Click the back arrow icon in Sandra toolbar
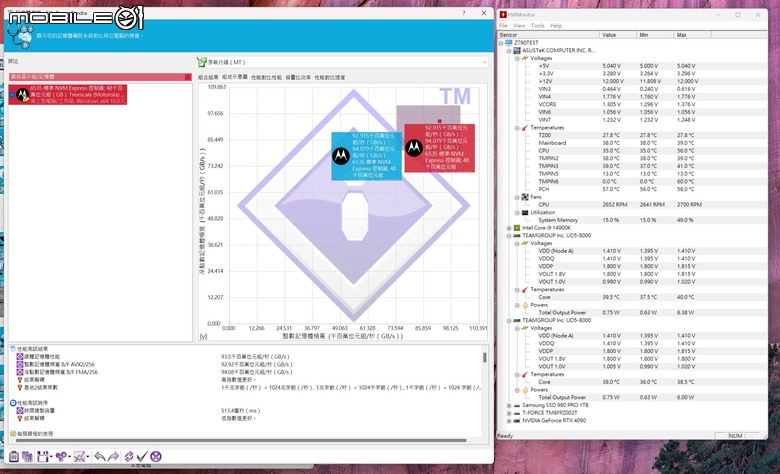Screen dimensions: 780x474 pyautogui.click(x=99, y=456)
